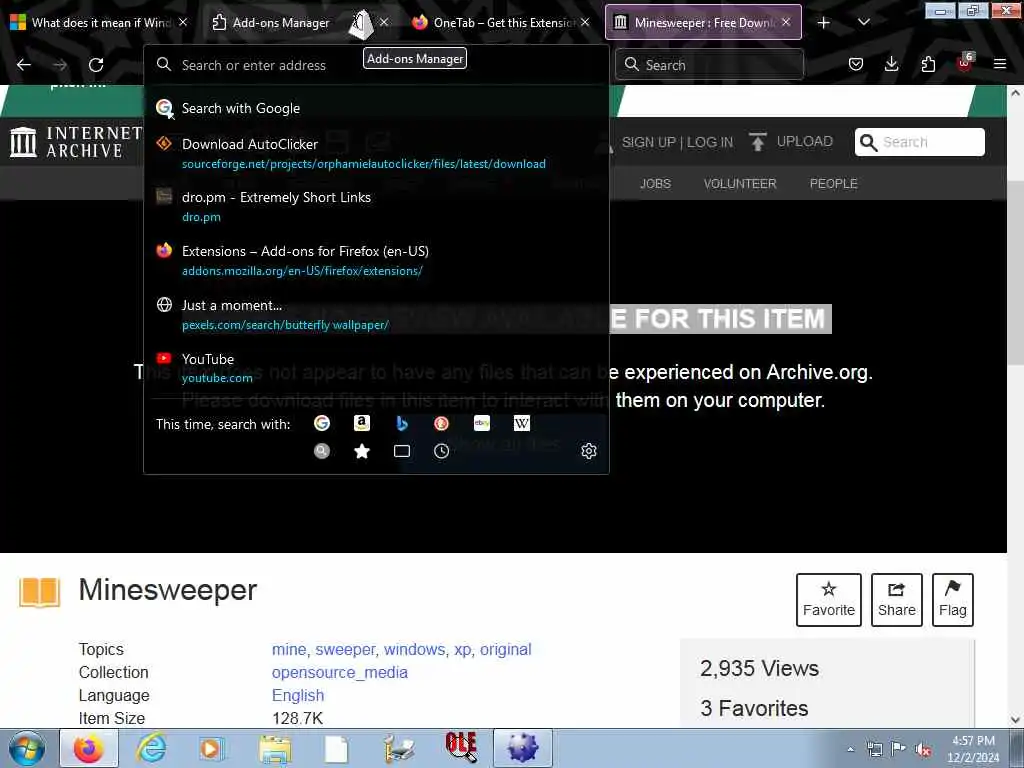Screen dimensions: 1024x768
Task: Choose Search with Google suggestion
Action: point(376,108)
